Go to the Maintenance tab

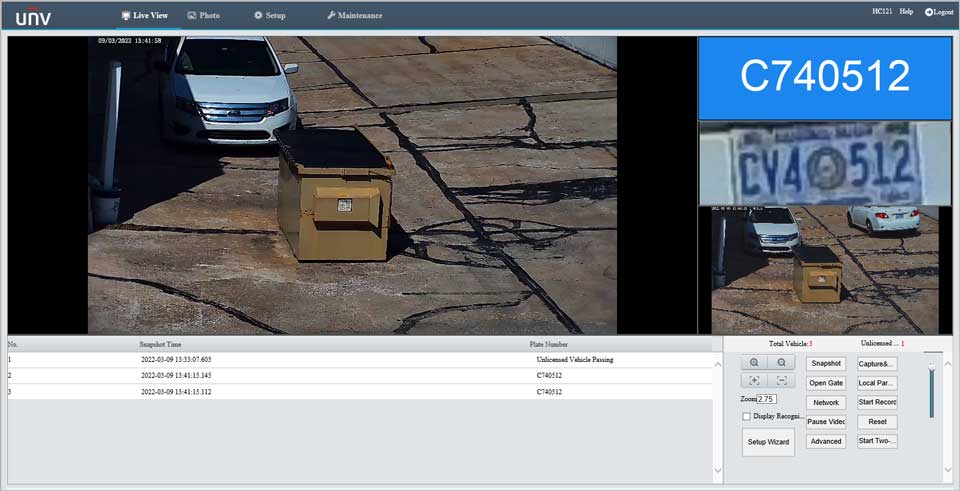(354, 16)
